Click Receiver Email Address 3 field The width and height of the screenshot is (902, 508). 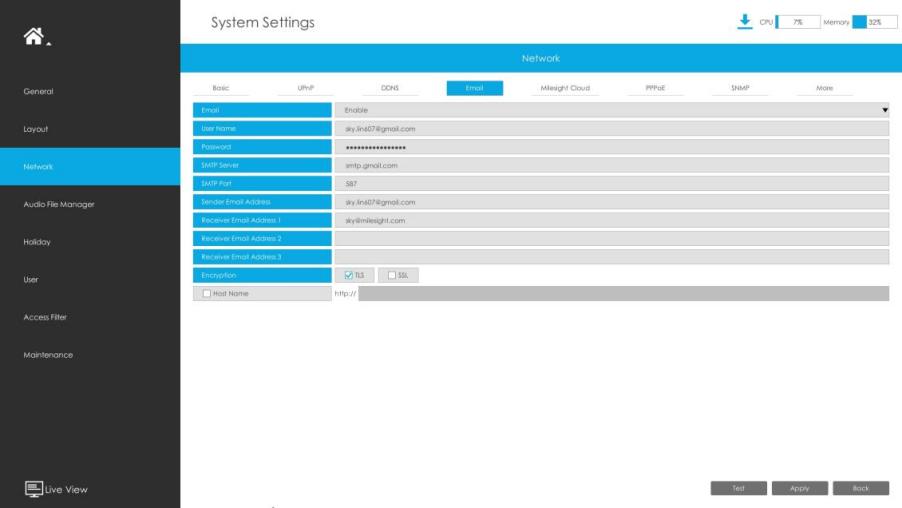(611, 257)
